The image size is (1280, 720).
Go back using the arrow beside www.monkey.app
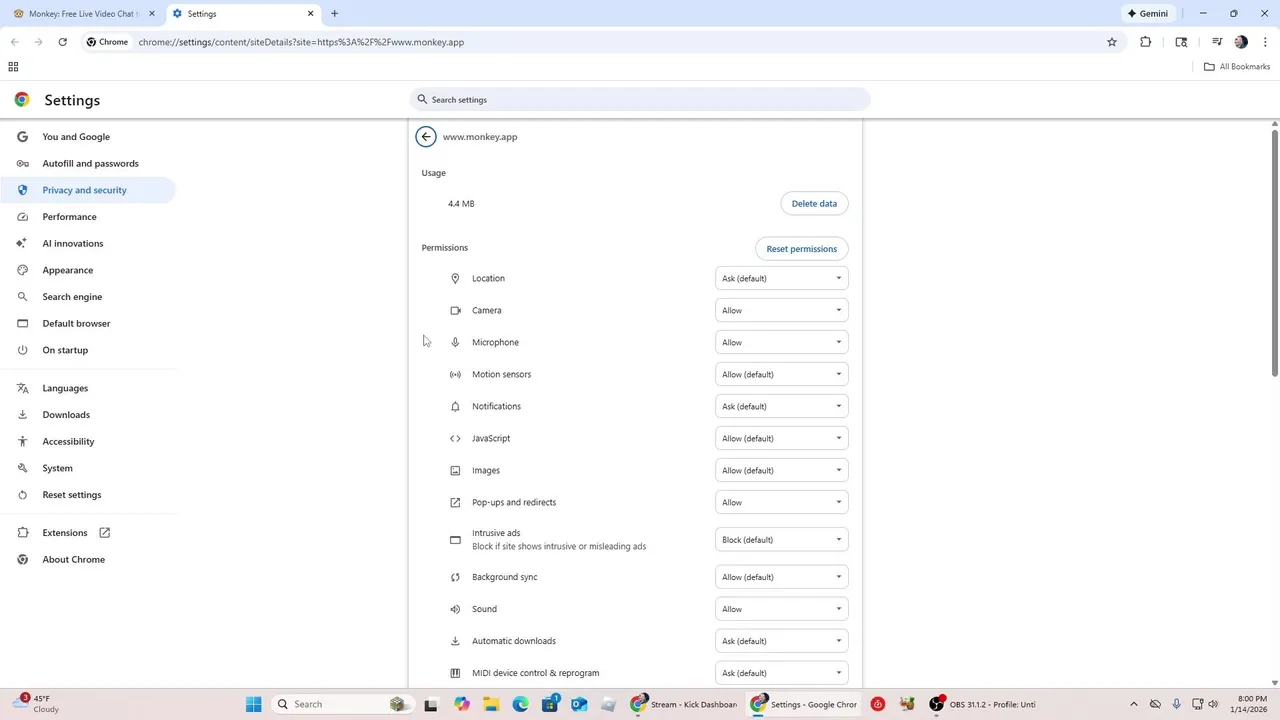(x=426, y=137)
